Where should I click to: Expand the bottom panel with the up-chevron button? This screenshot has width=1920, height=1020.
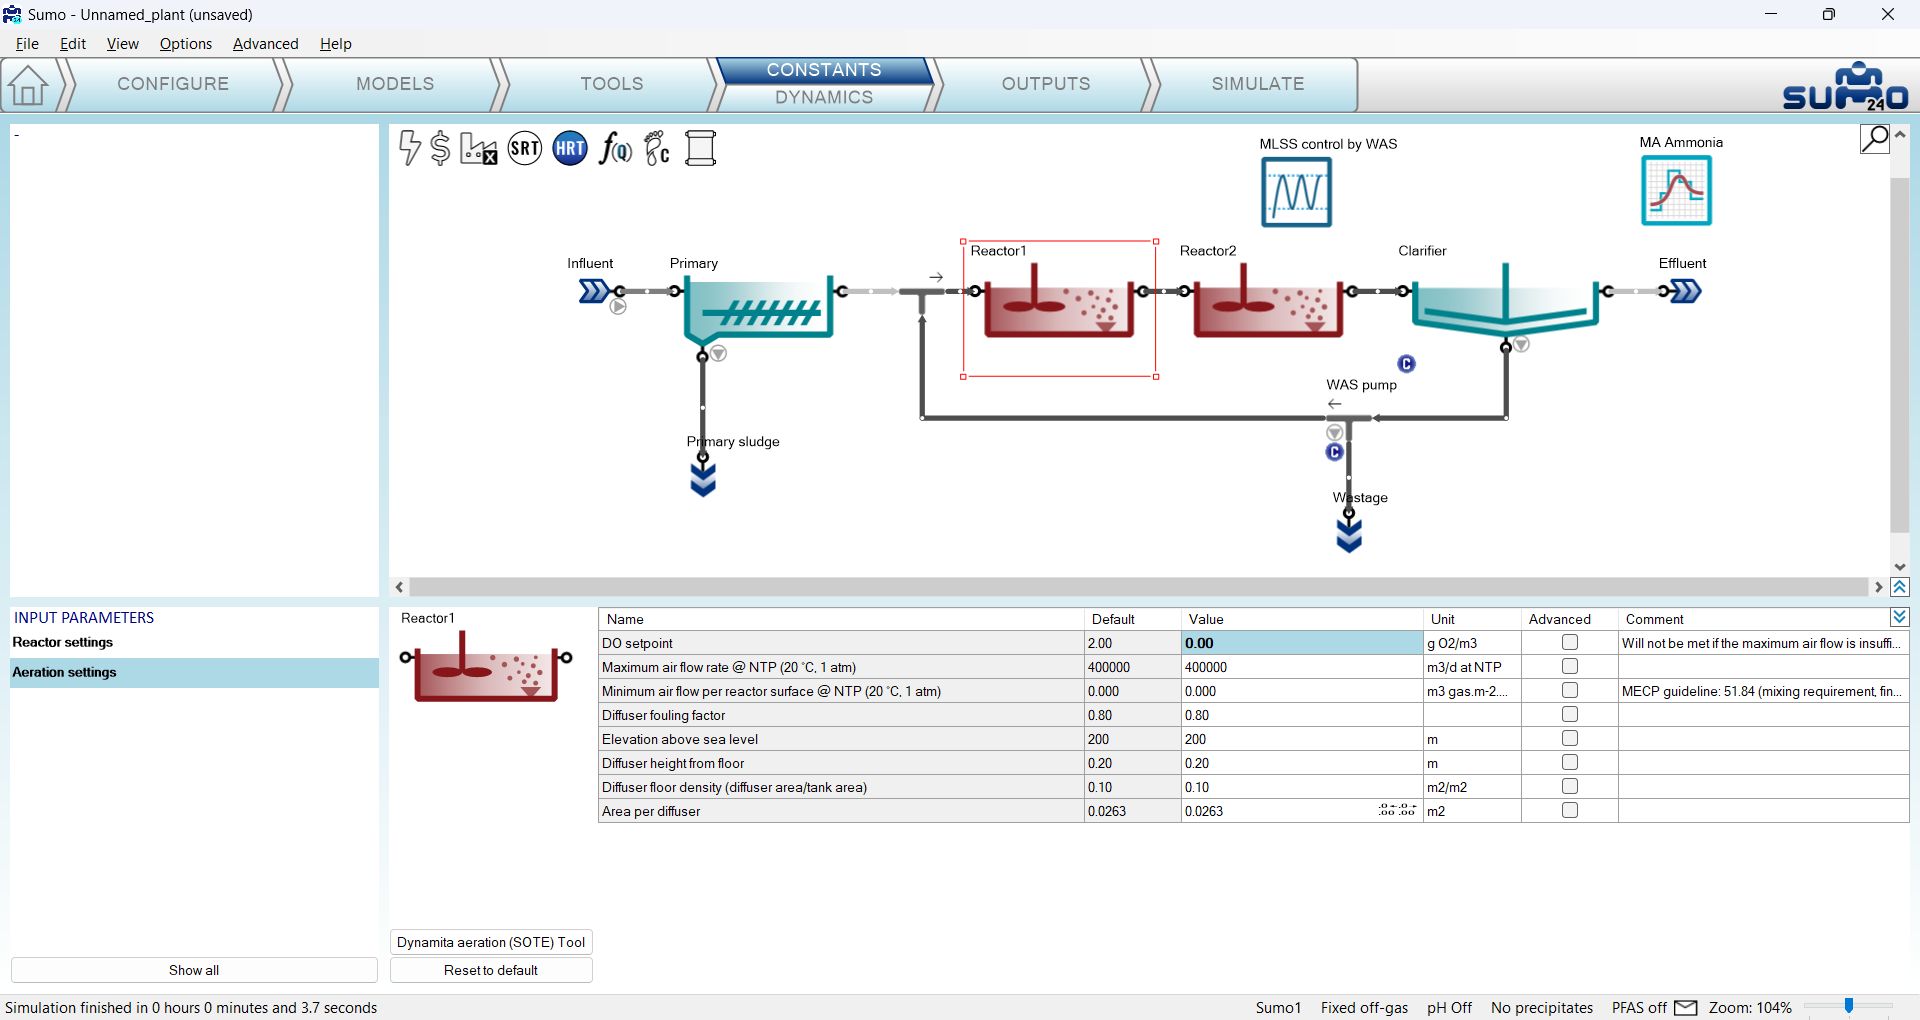coord(1900,588)
